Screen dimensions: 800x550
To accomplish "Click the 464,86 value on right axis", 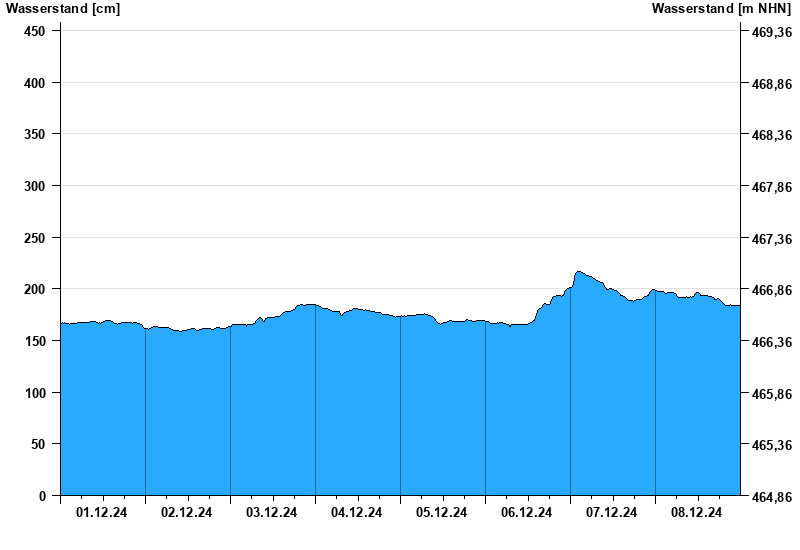I will tap(772, 496).
